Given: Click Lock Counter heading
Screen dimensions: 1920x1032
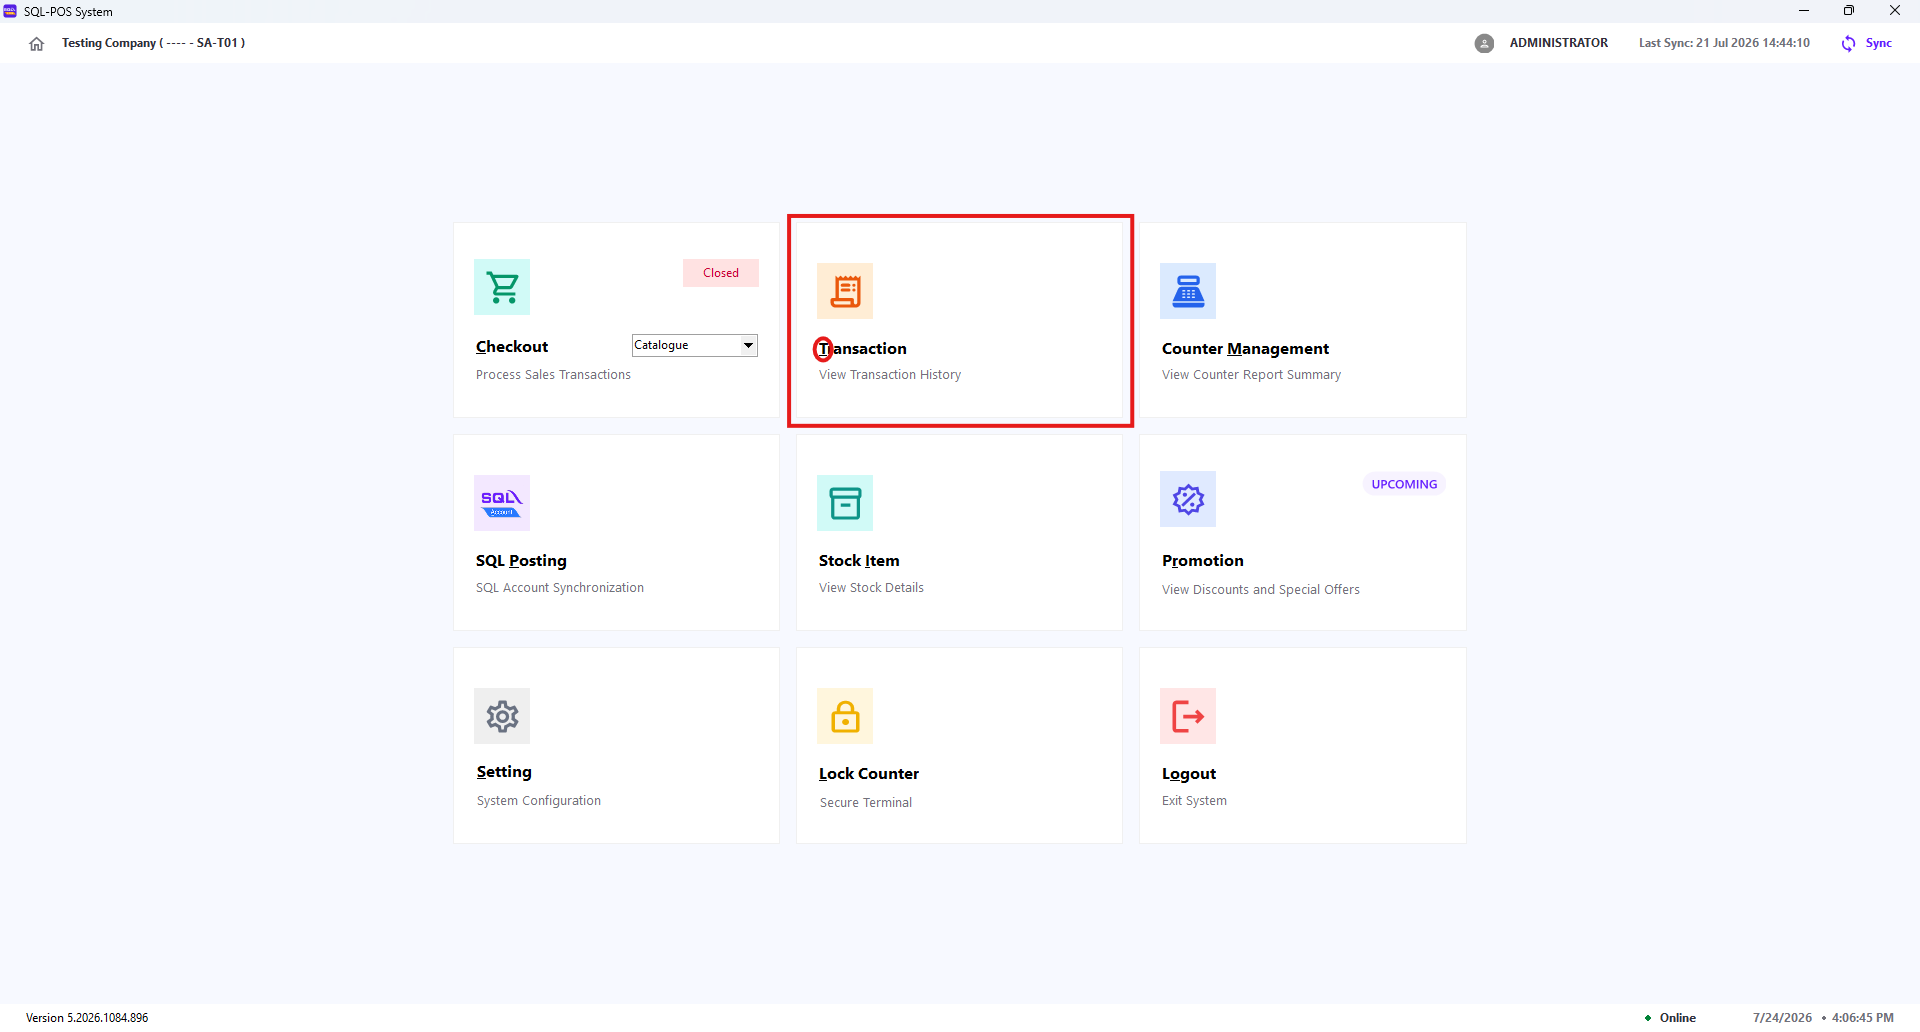Looking at the screenshot, I should click(869, 774).
